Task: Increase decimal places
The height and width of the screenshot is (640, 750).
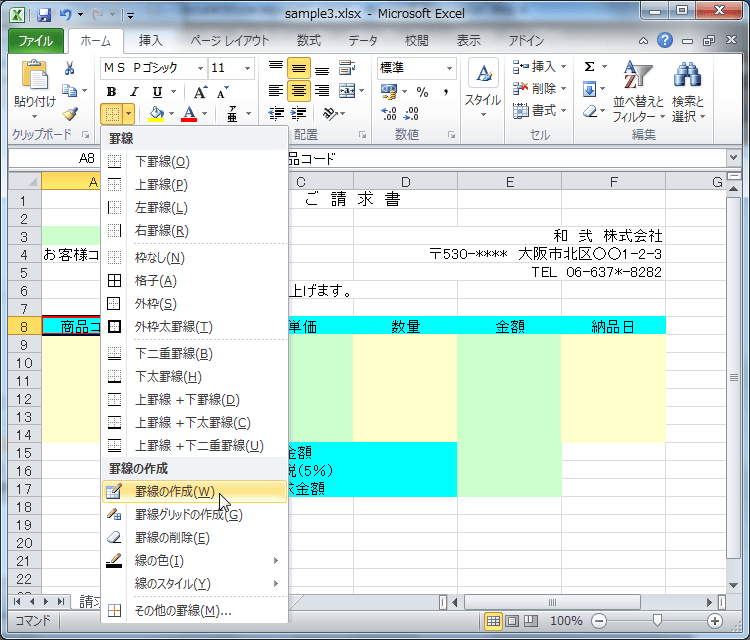Action: coord(389,114)
